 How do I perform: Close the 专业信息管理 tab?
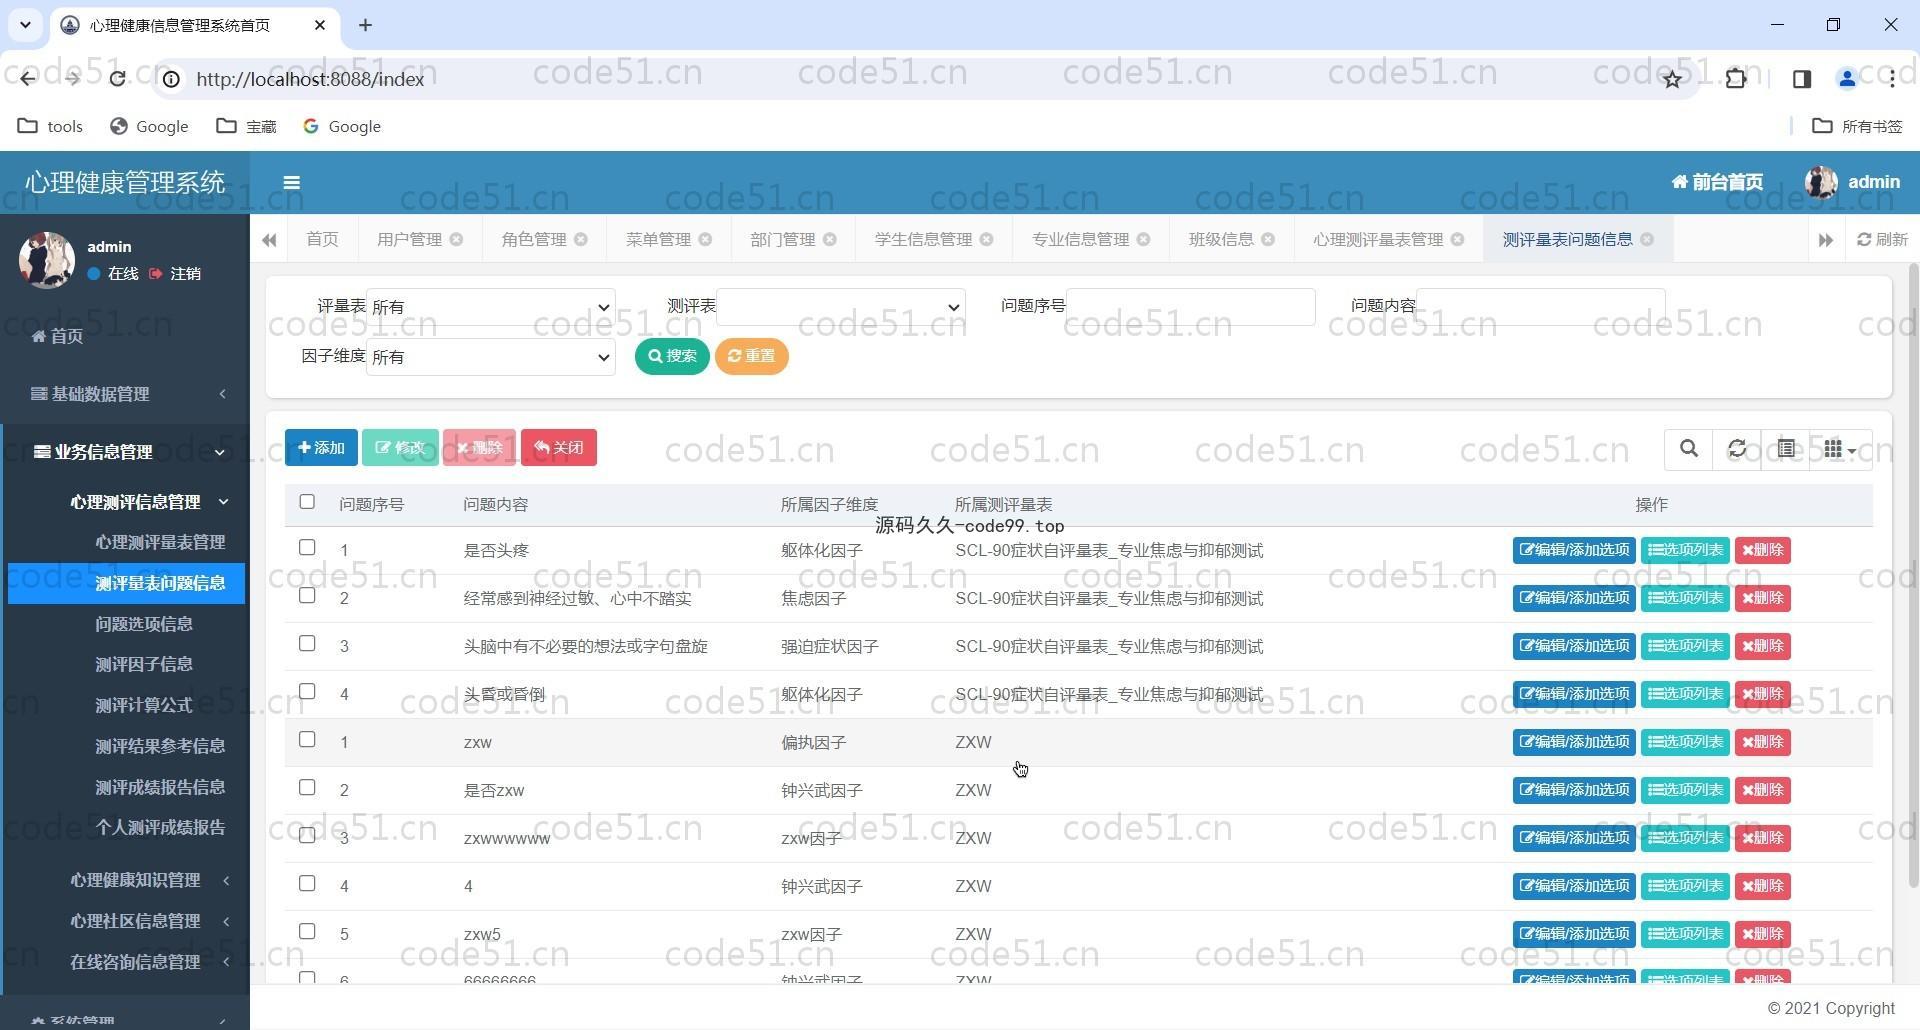[x=1143, y=239]
